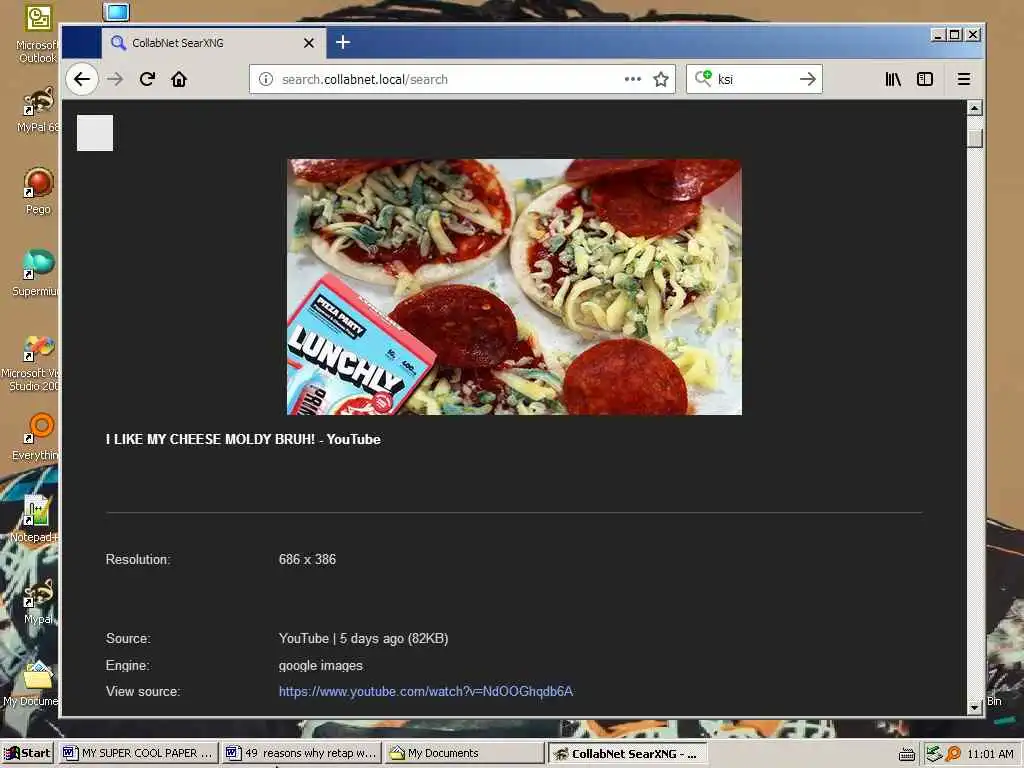Image resolution: width=1024 pixels, height=768 pixels.
Task: Show site information for search.collabnet.local
Action: [266, 79]
